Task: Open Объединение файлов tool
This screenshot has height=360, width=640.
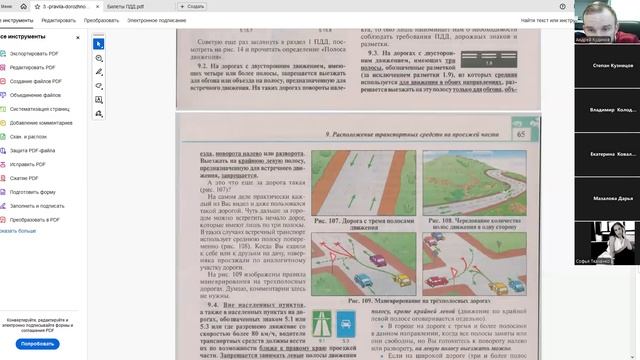Action: [35, 95]
